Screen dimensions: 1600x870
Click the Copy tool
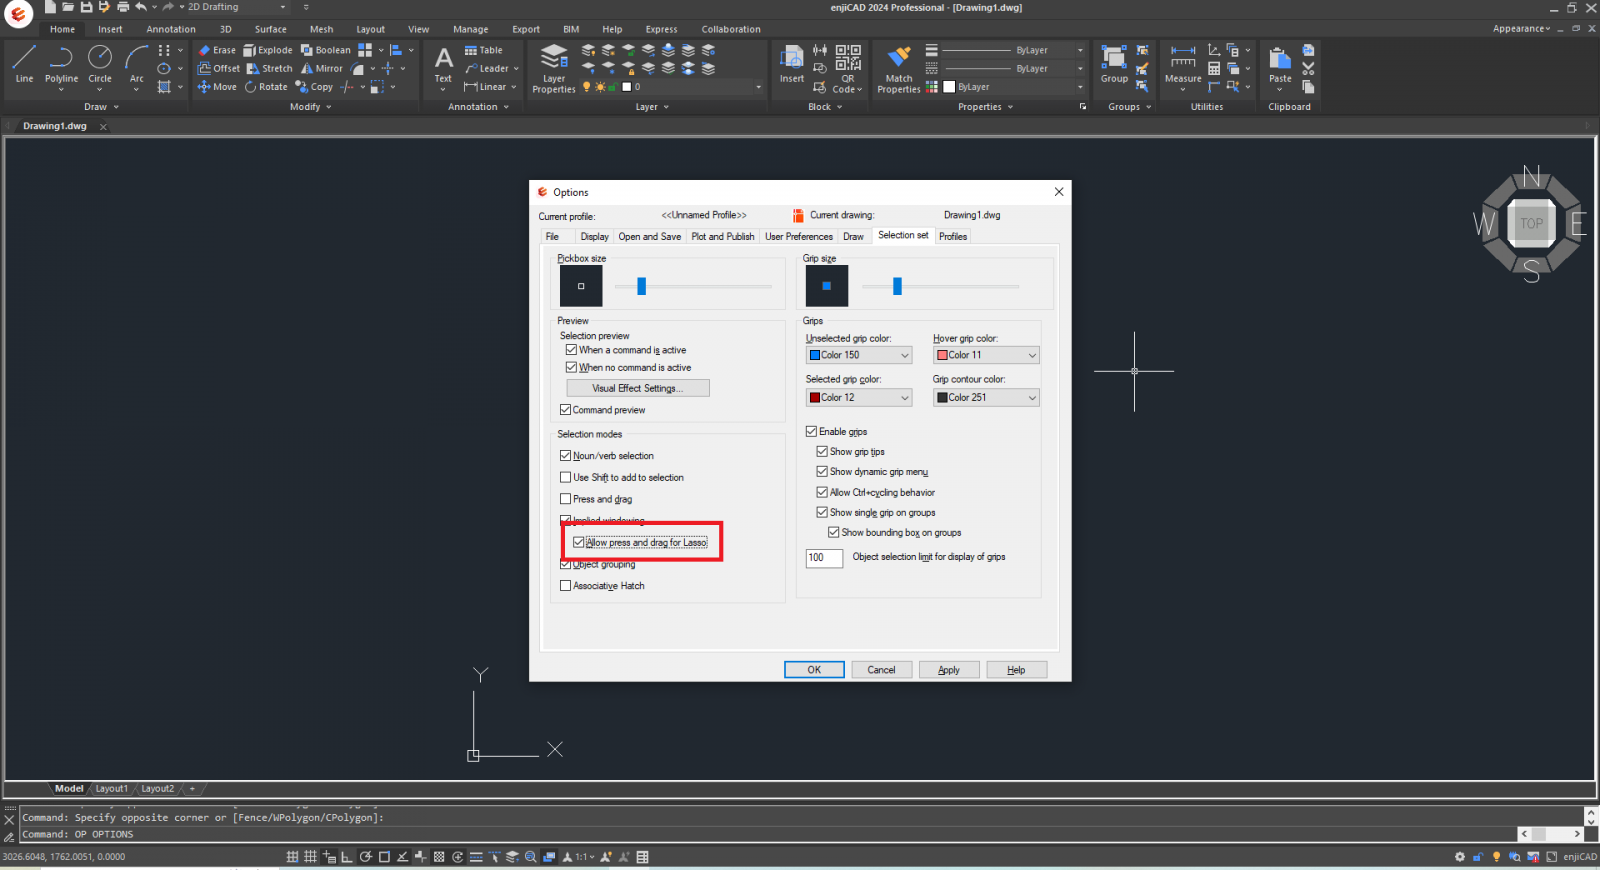tap(314, 87)
